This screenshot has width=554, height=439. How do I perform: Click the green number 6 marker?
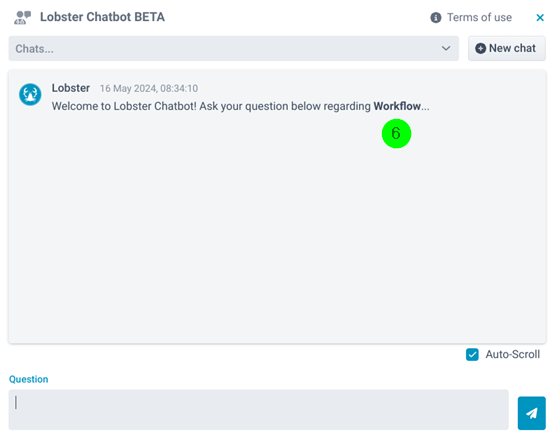[396, 134]
